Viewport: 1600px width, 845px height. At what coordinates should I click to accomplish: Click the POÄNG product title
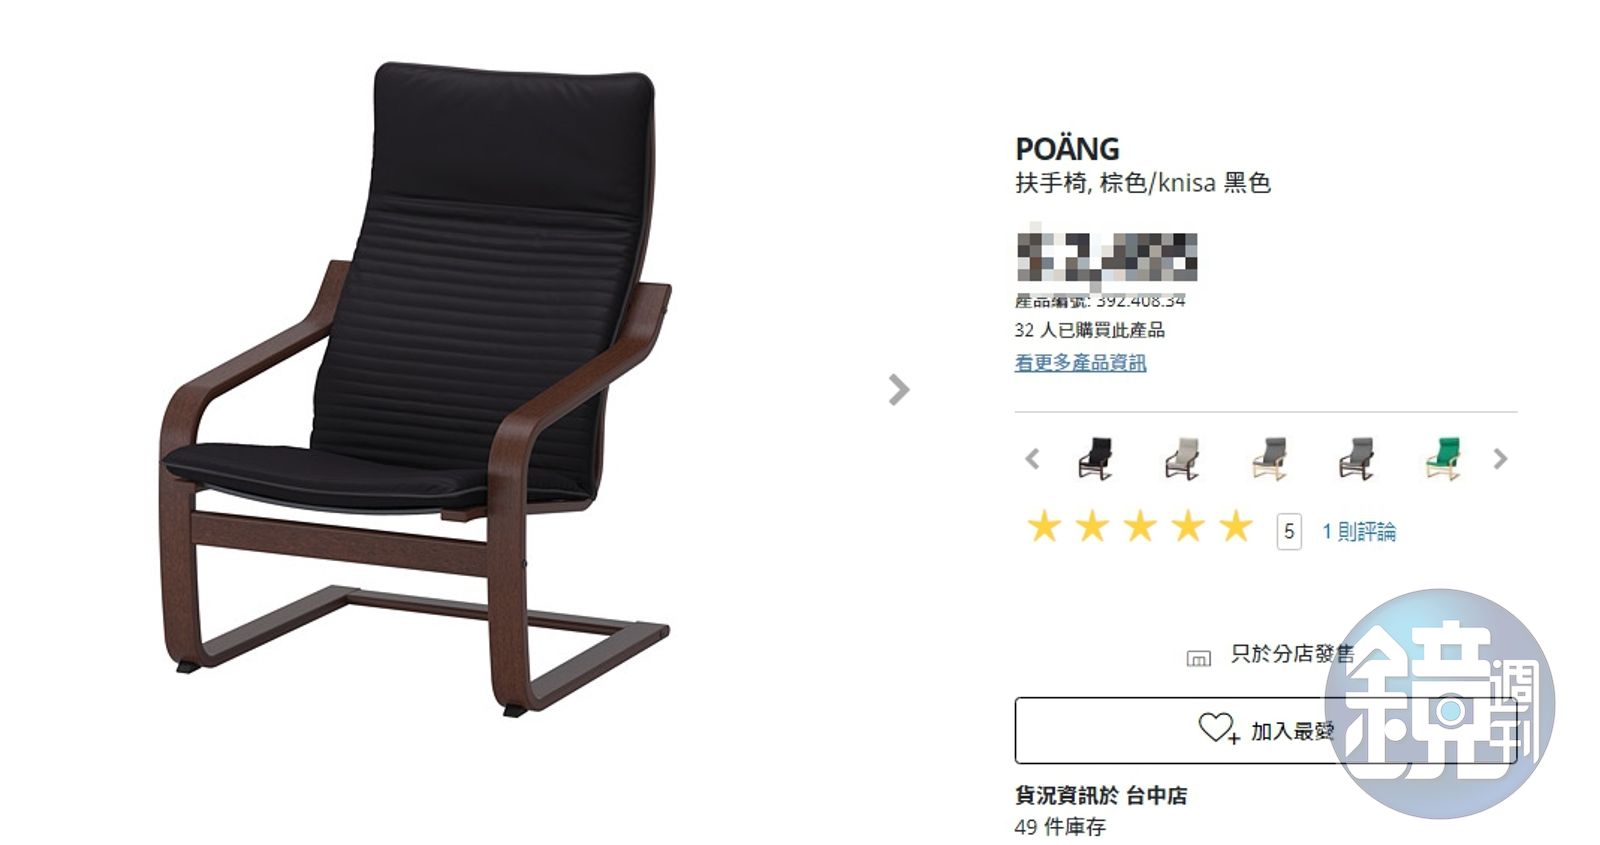click(x=1067, y=148)
